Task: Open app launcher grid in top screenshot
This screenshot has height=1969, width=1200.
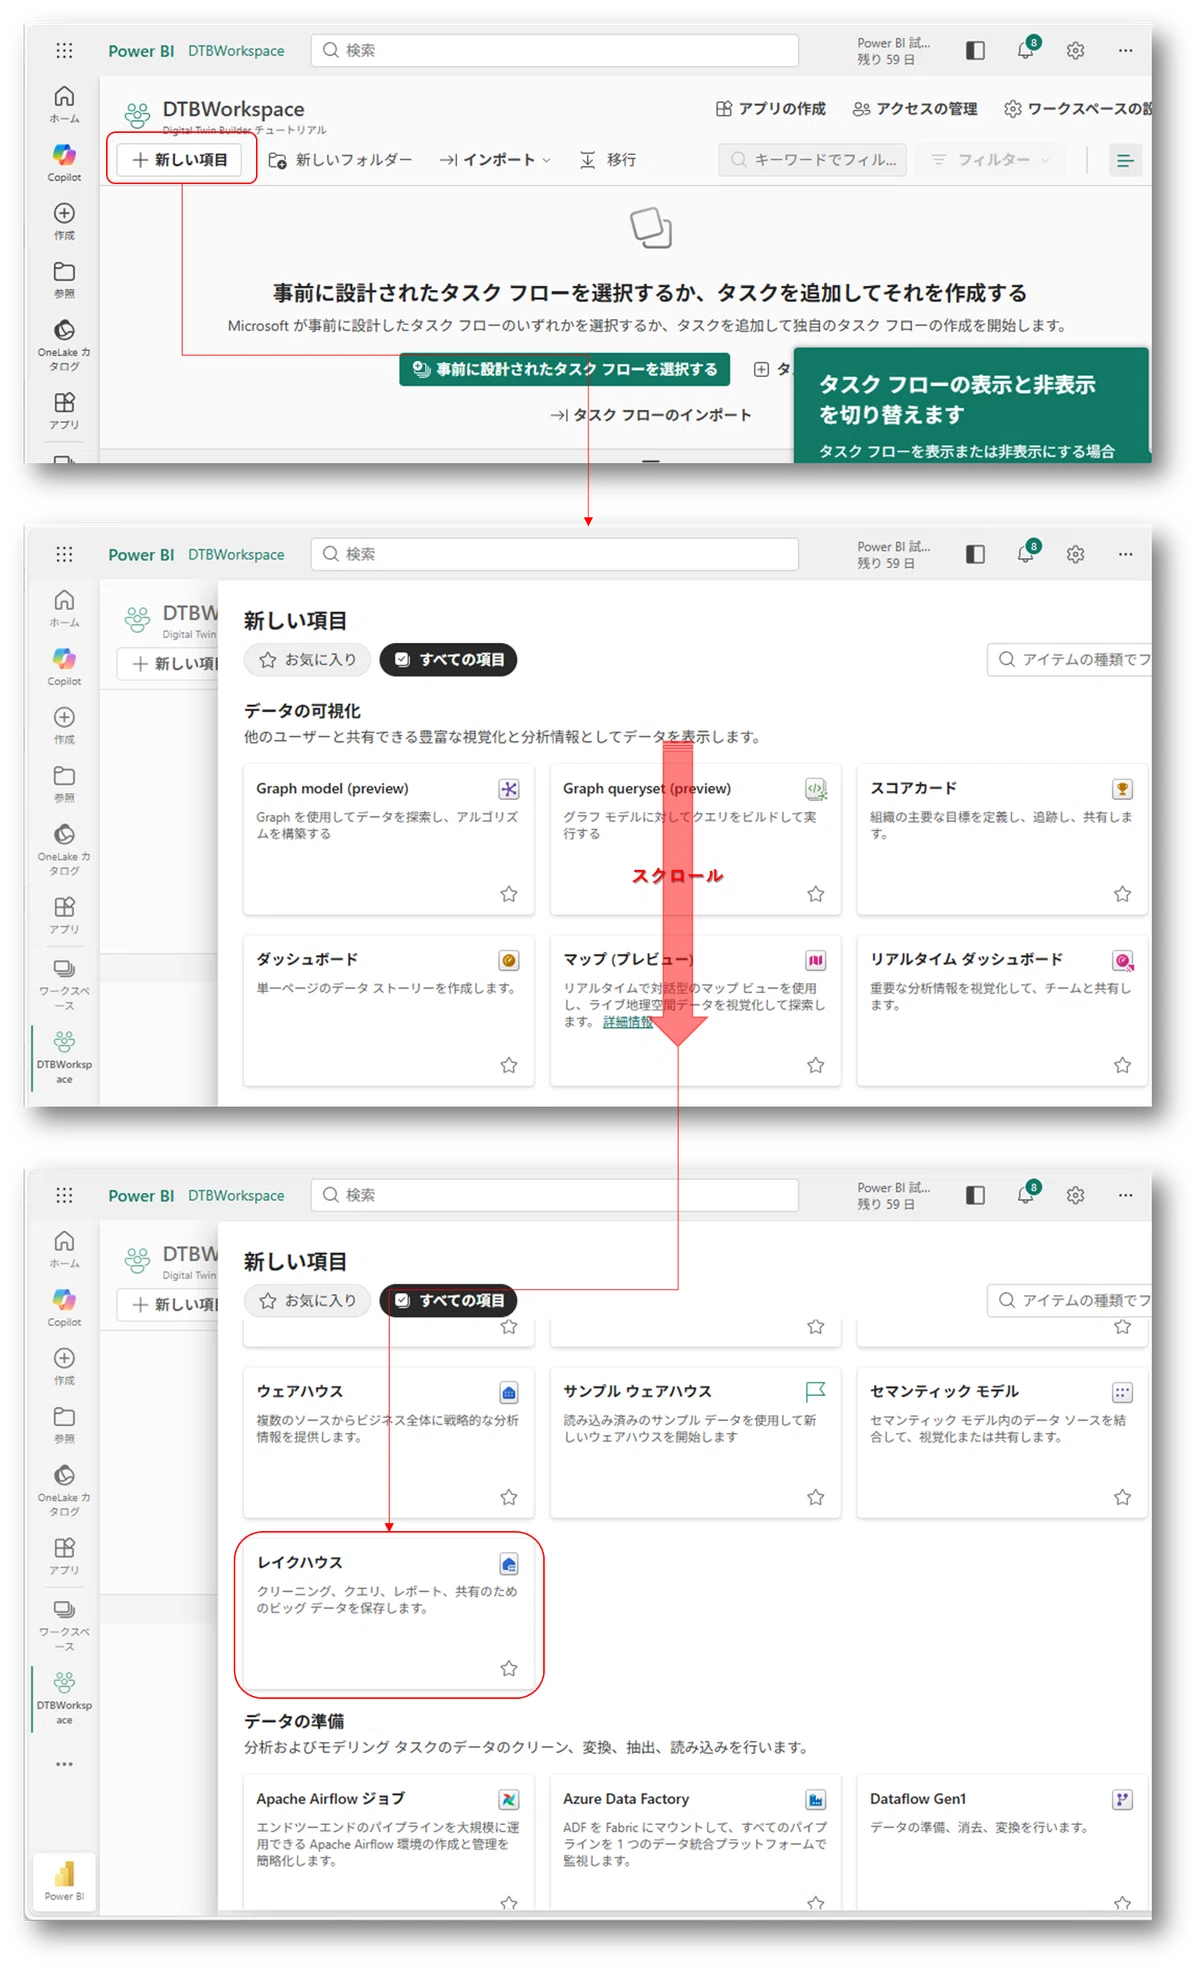Action: point(64,50)
